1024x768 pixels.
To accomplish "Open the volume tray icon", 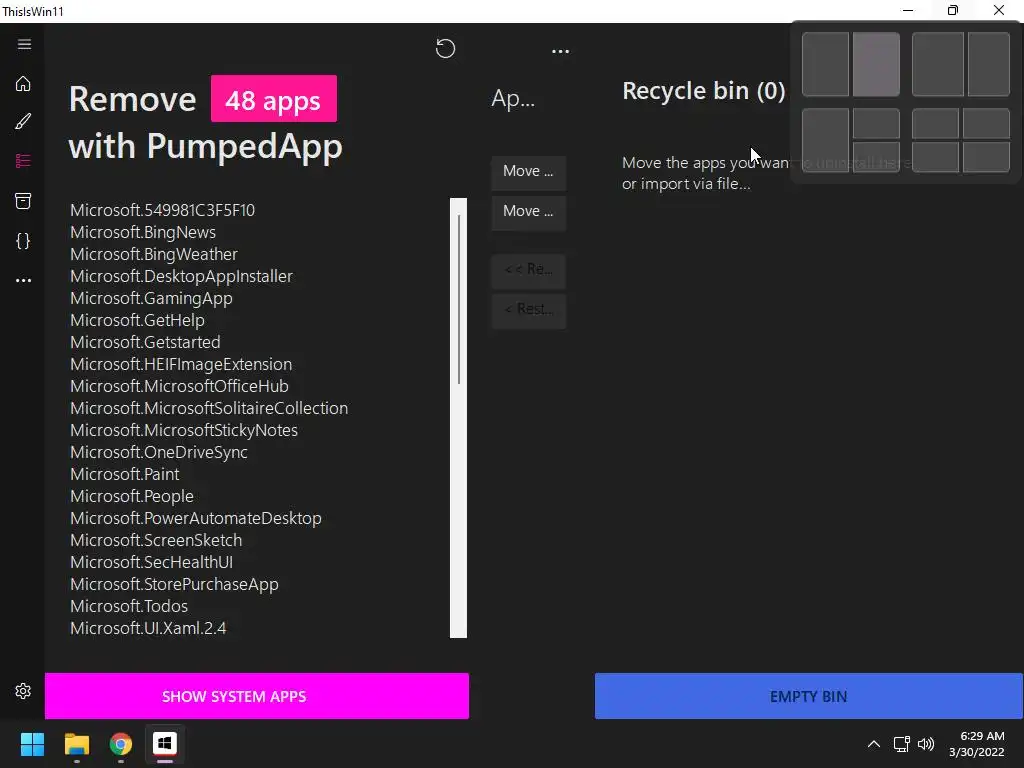I will click(x=926, y=744).
